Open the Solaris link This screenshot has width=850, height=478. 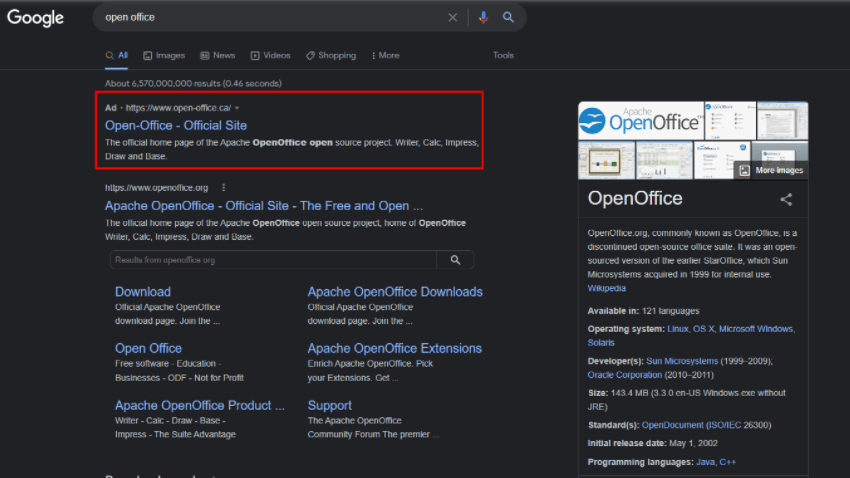pyautogui.click(x=601, y=343)
